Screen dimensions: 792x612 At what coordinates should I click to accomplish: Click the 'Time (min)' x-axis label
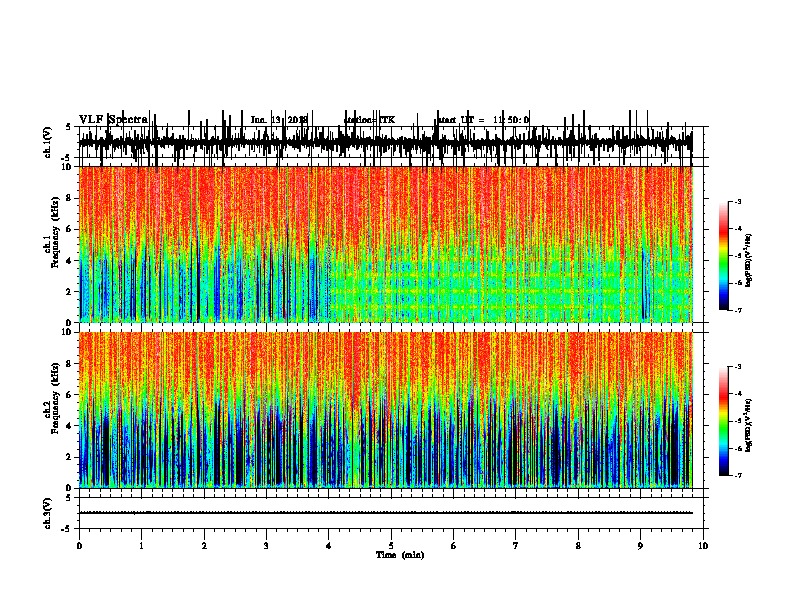tap(400, 555)
